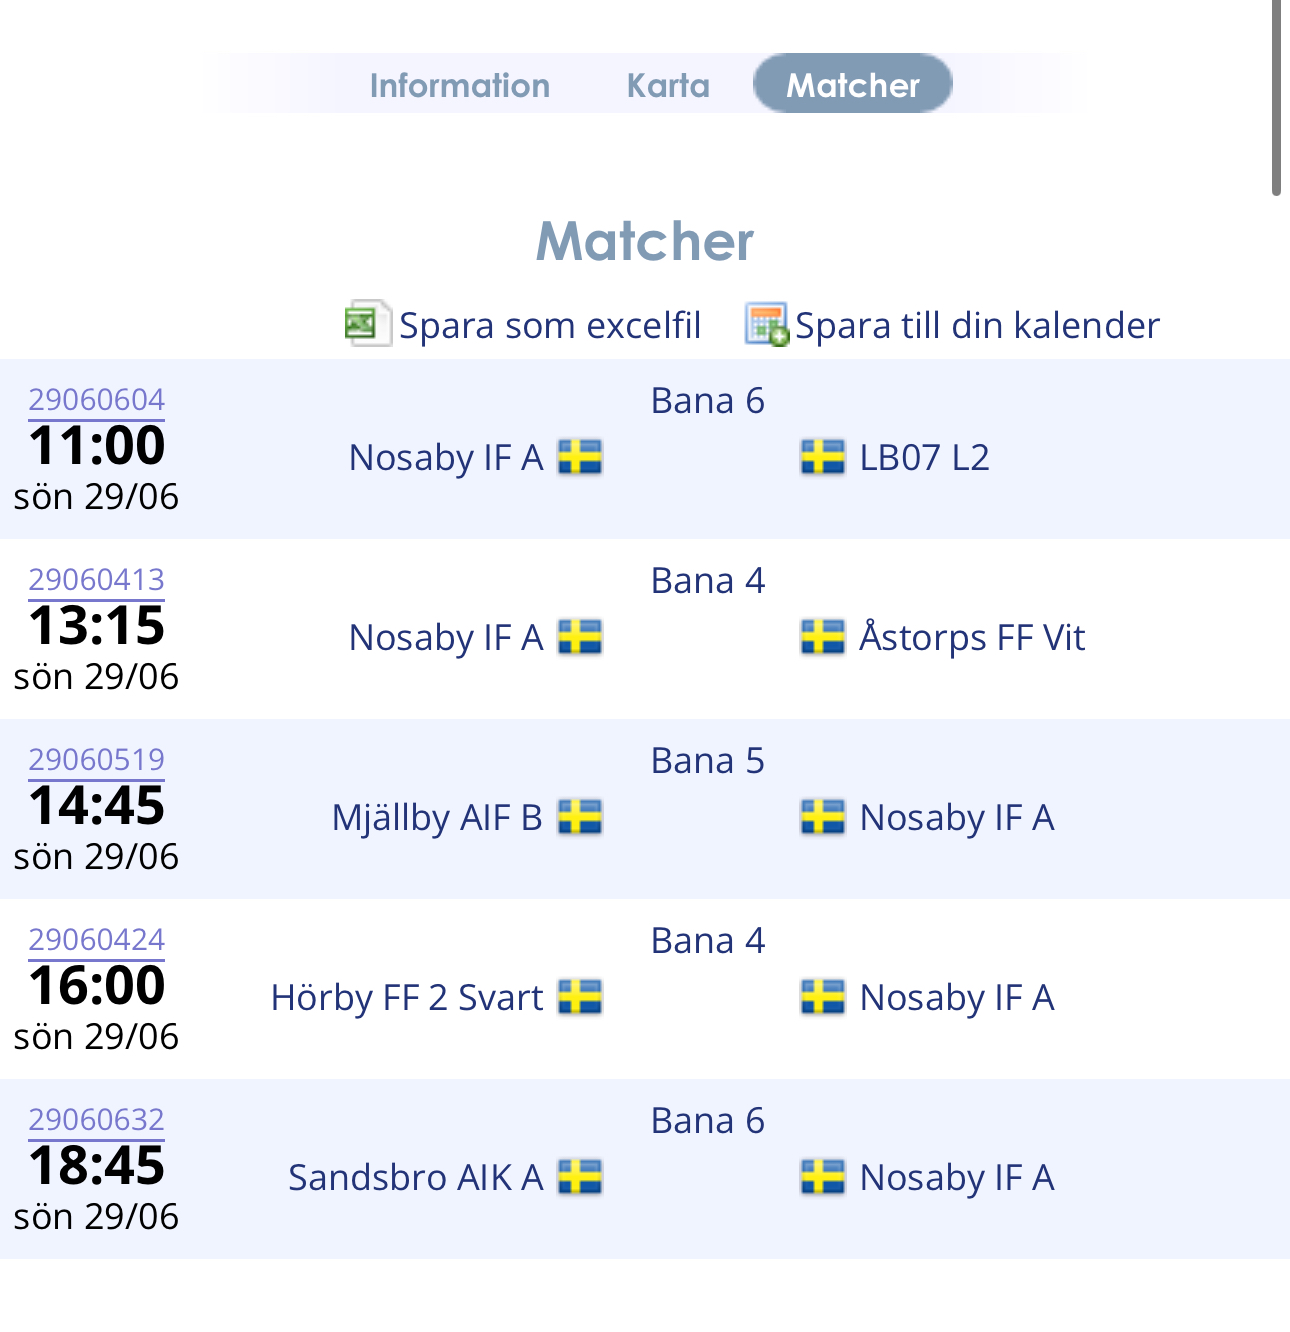Viewport: 1290px width, 1332px height.
Task: Open match number 29060632
Action: coord(96,1120)
